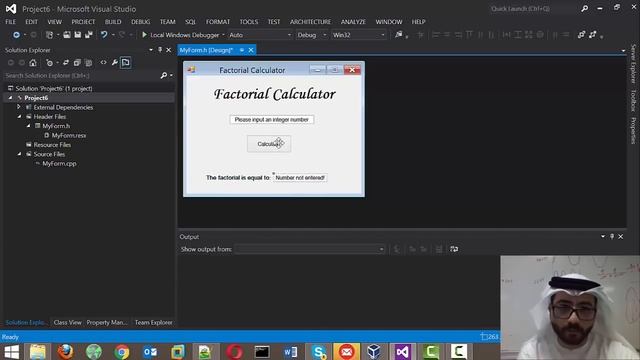Sync with active document in Solution Explorer
Screen dimensions: 640x360
coord(66,63)
